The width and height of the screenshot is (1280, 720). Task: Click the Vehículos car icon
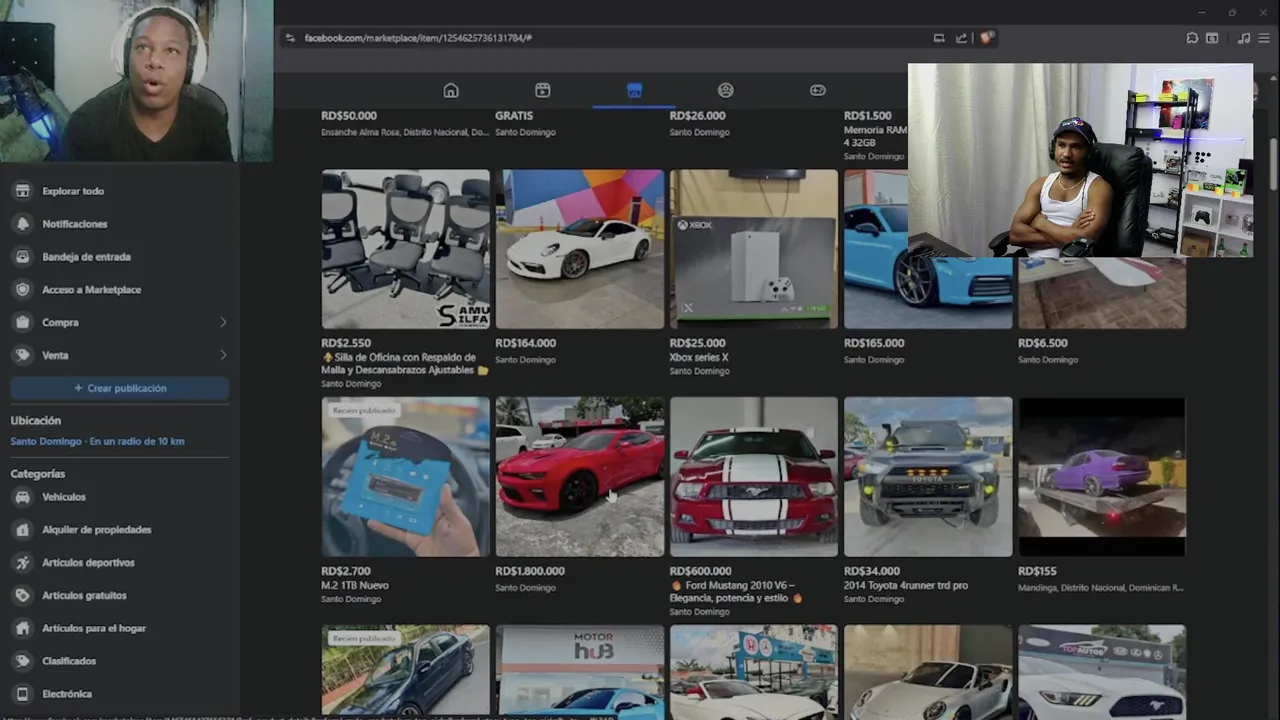tap(22, 497)
